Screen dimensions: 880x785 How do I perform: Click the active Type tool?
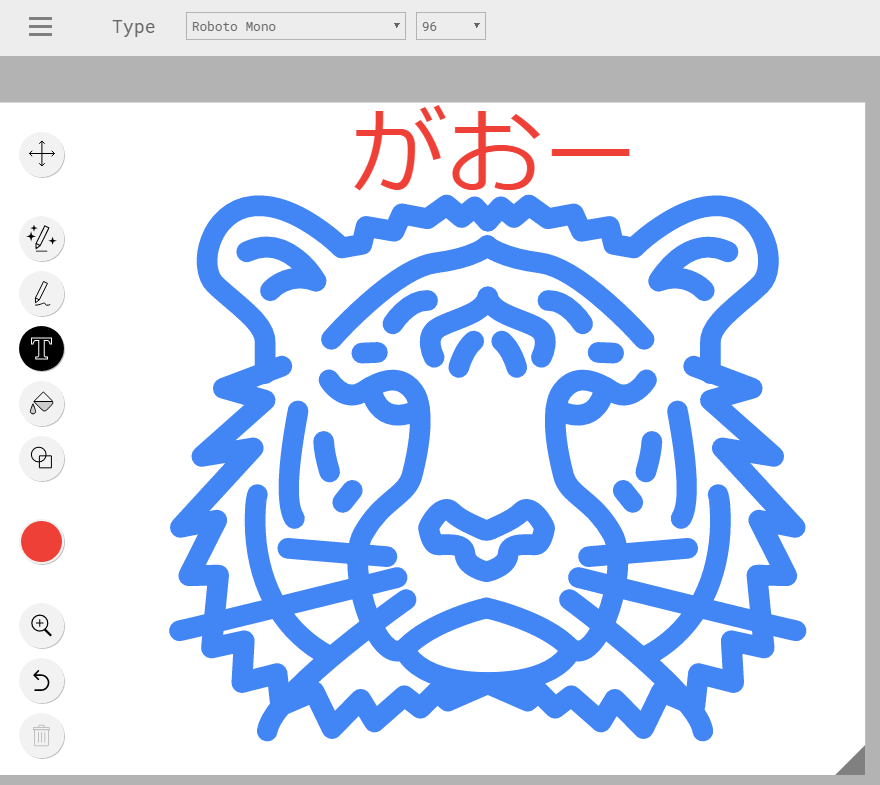tap(42, 348)
